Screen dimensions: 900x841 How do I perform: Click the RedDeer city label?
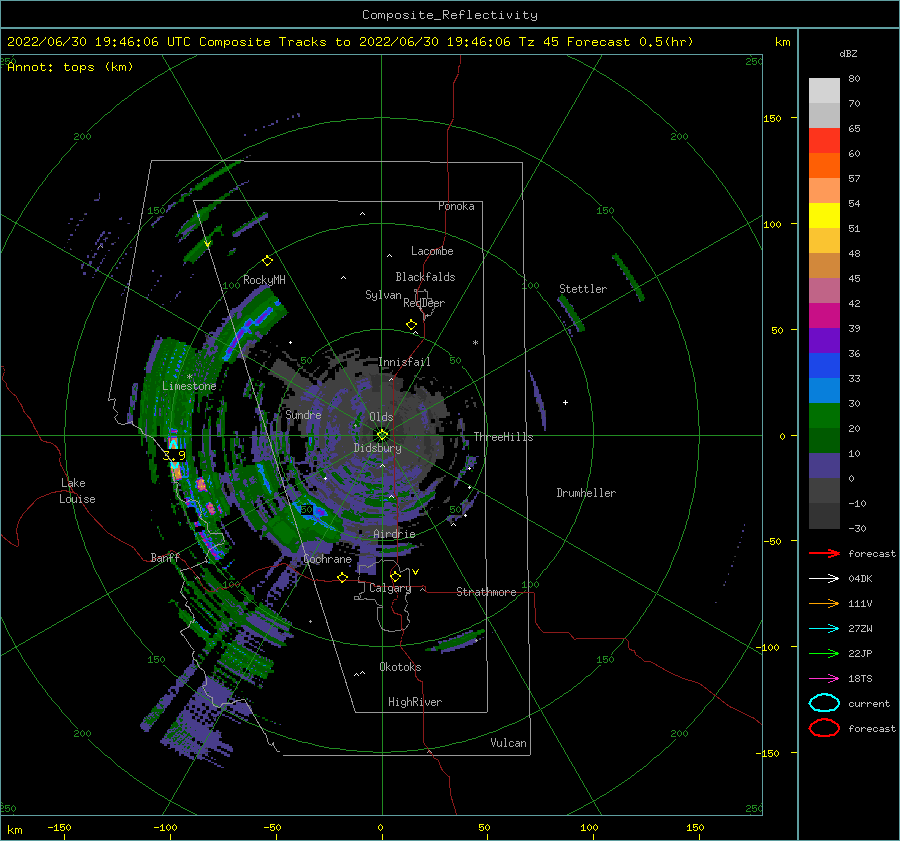point(424,303)
